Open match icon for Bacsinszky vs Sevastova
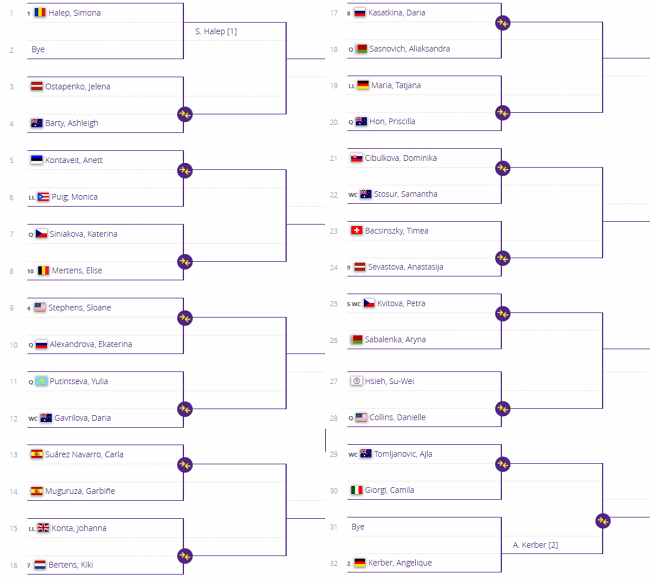This screenshot has height=585, width=650. [502, 258]
